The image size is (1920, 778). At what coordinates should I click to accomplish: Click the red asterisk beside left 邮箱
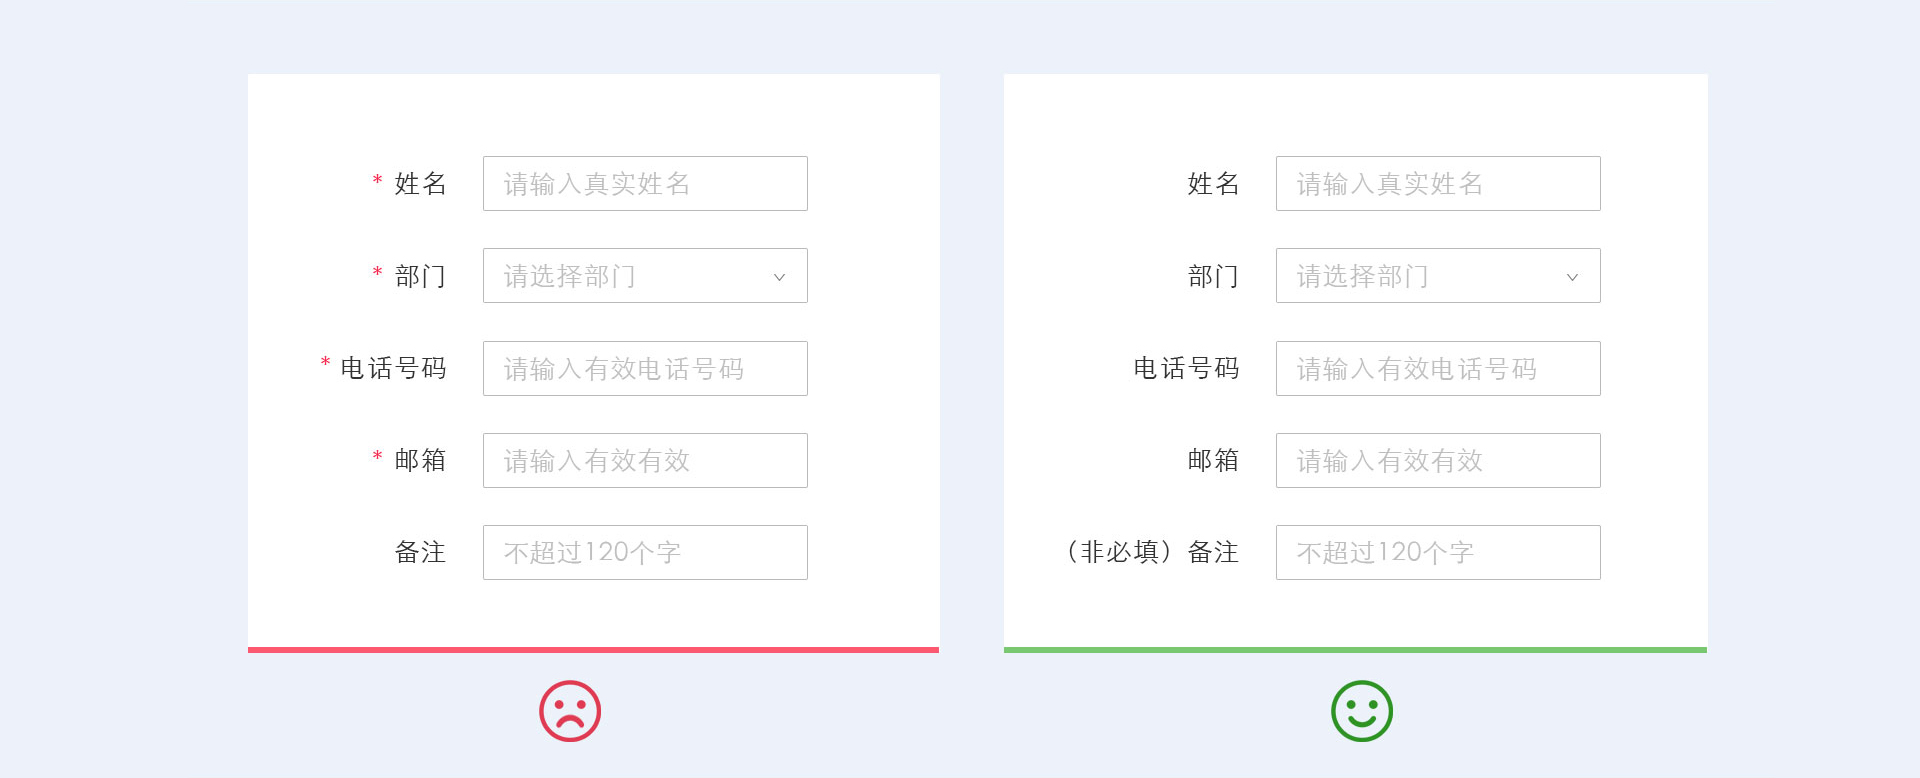pos(377,457)
